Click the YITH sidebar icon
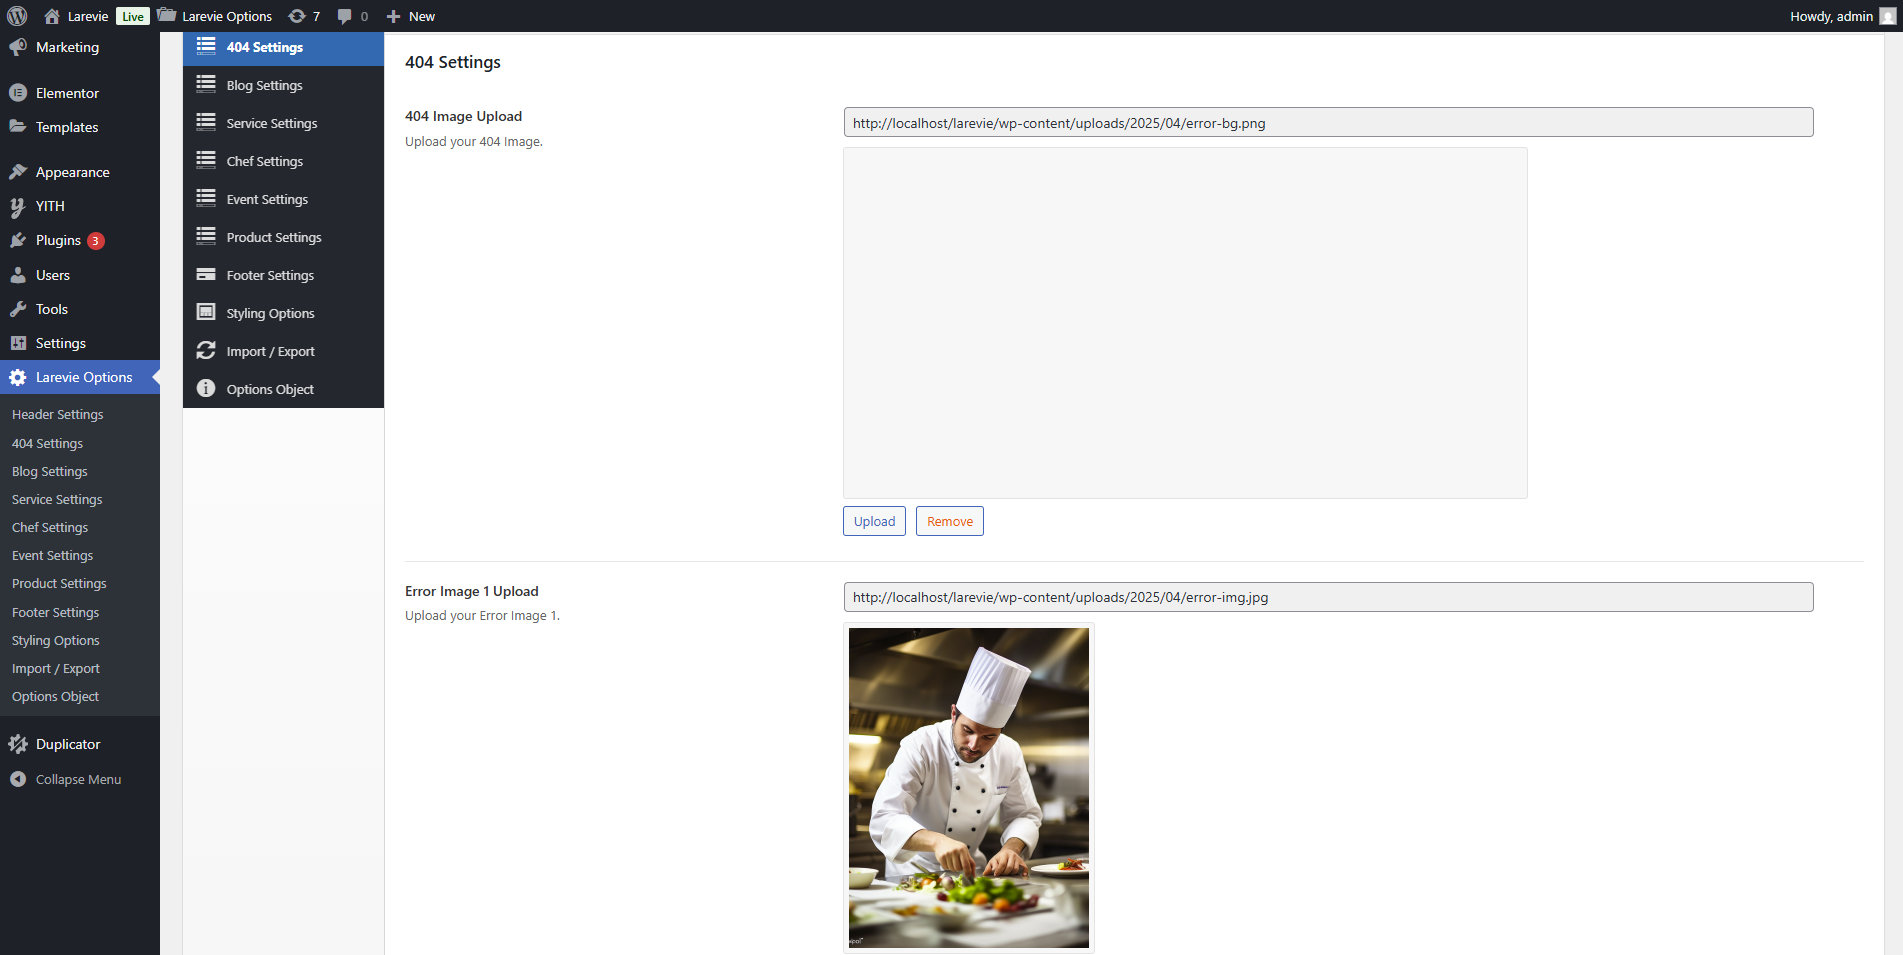This screenshot has width=1903, height=955. 18,206
